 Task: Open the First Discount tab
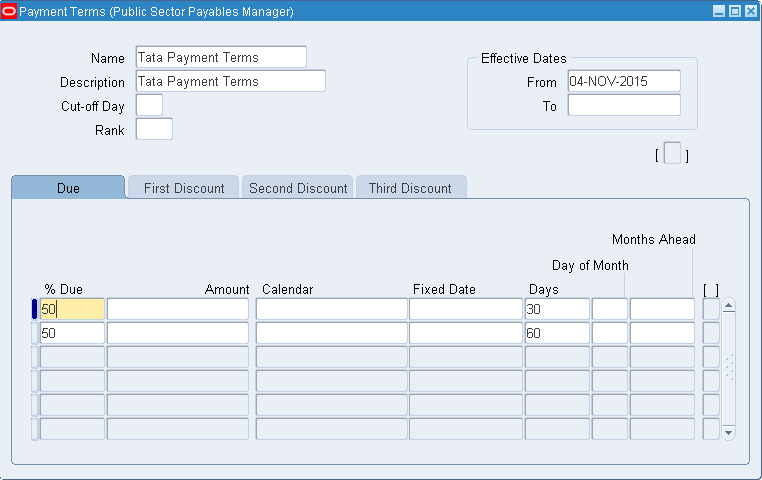click(x=184, y=188)
